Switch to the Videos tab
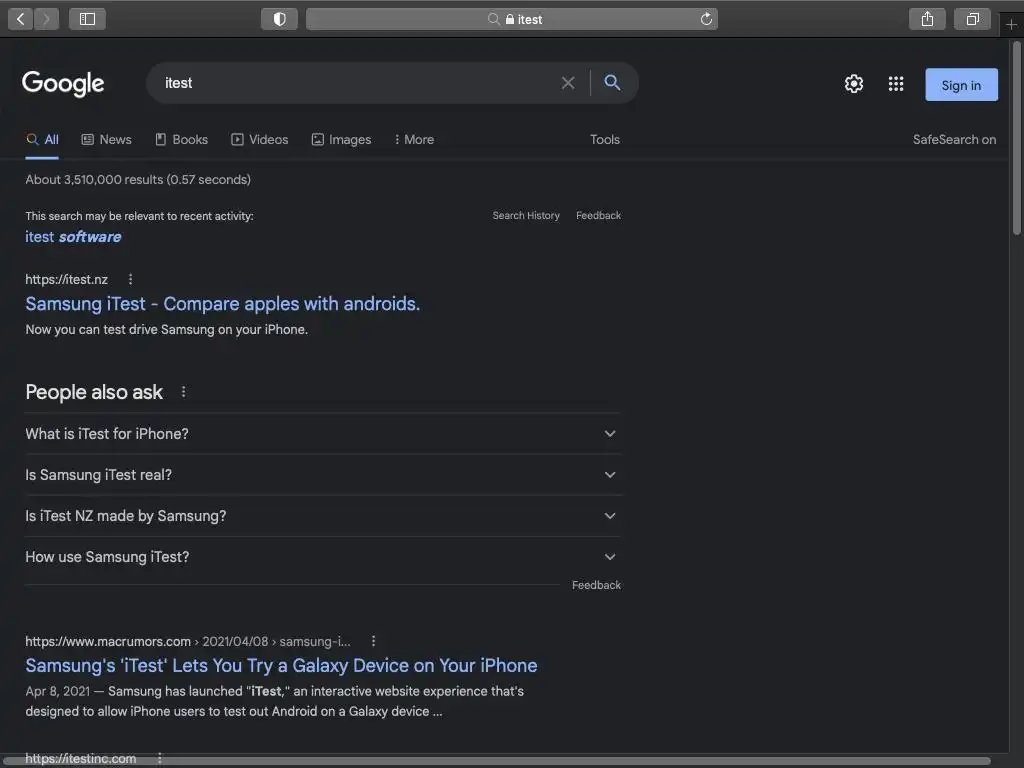This screenshot has width=1024, height=768. tap(260, 139)
